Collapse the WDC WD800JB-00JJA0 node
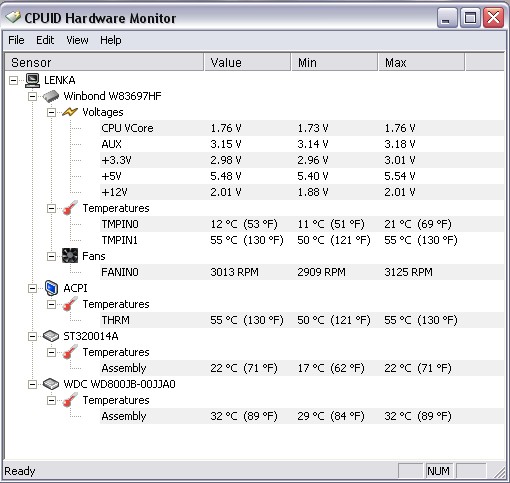Image resolution: width=510 pixels, height=483 pixels. [x=32, y=384]
